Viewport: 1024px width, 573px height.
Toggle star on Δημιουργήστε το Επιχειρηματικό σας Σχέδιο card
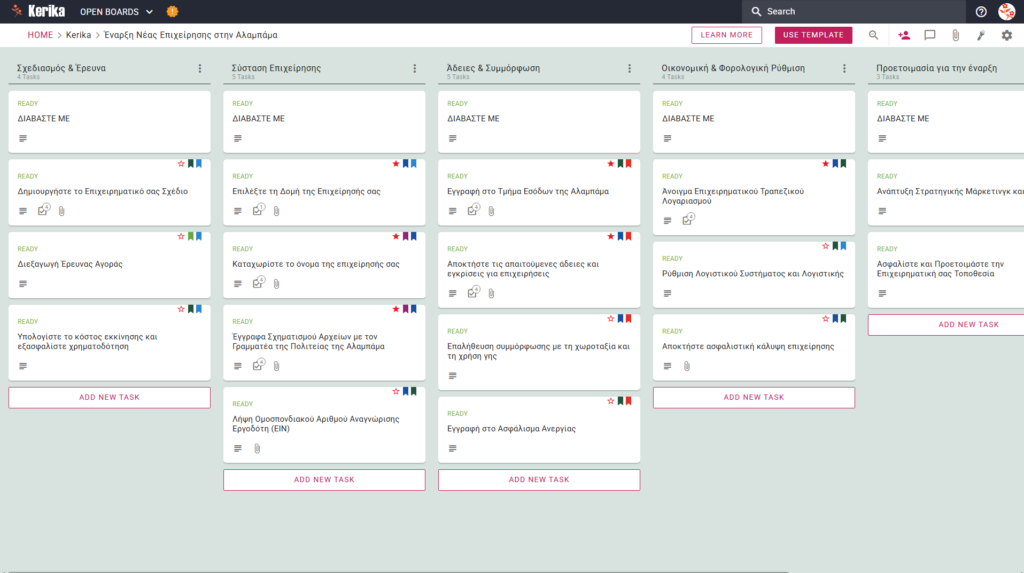(x=181, y=164)
